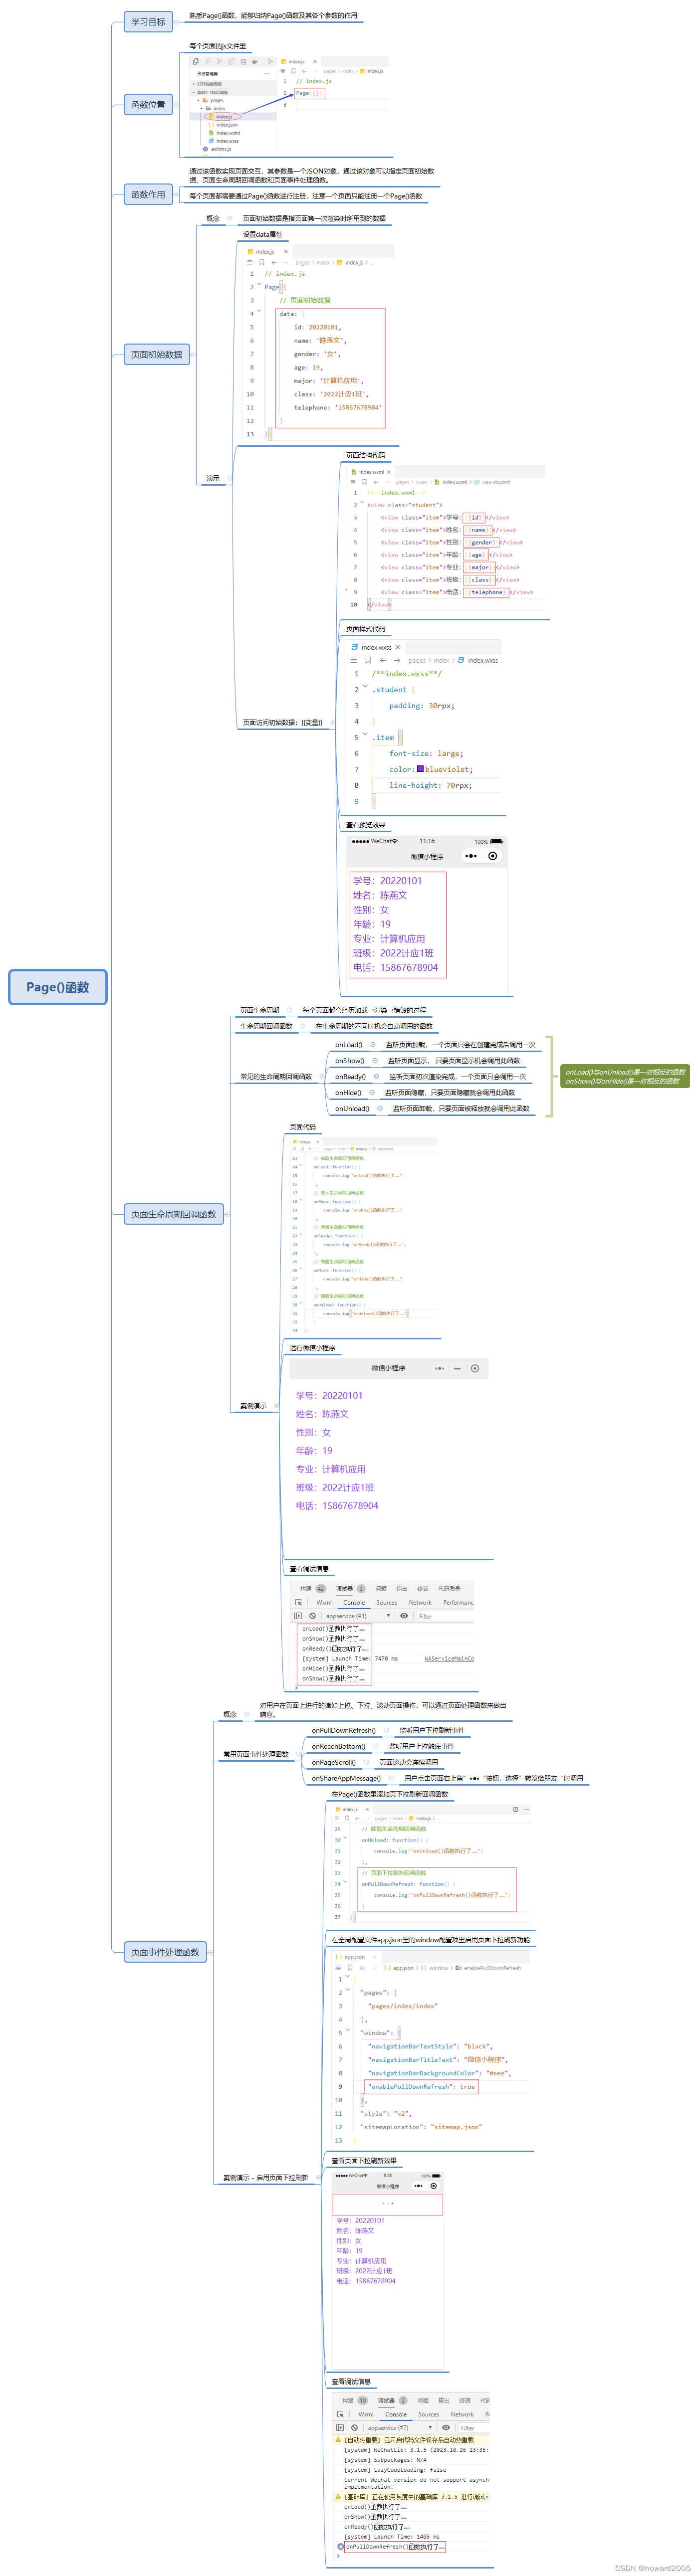Viewport: 698px width, 2576px height.
Task: Fold the .item rule in index.wxss
Action: point(365,734)
